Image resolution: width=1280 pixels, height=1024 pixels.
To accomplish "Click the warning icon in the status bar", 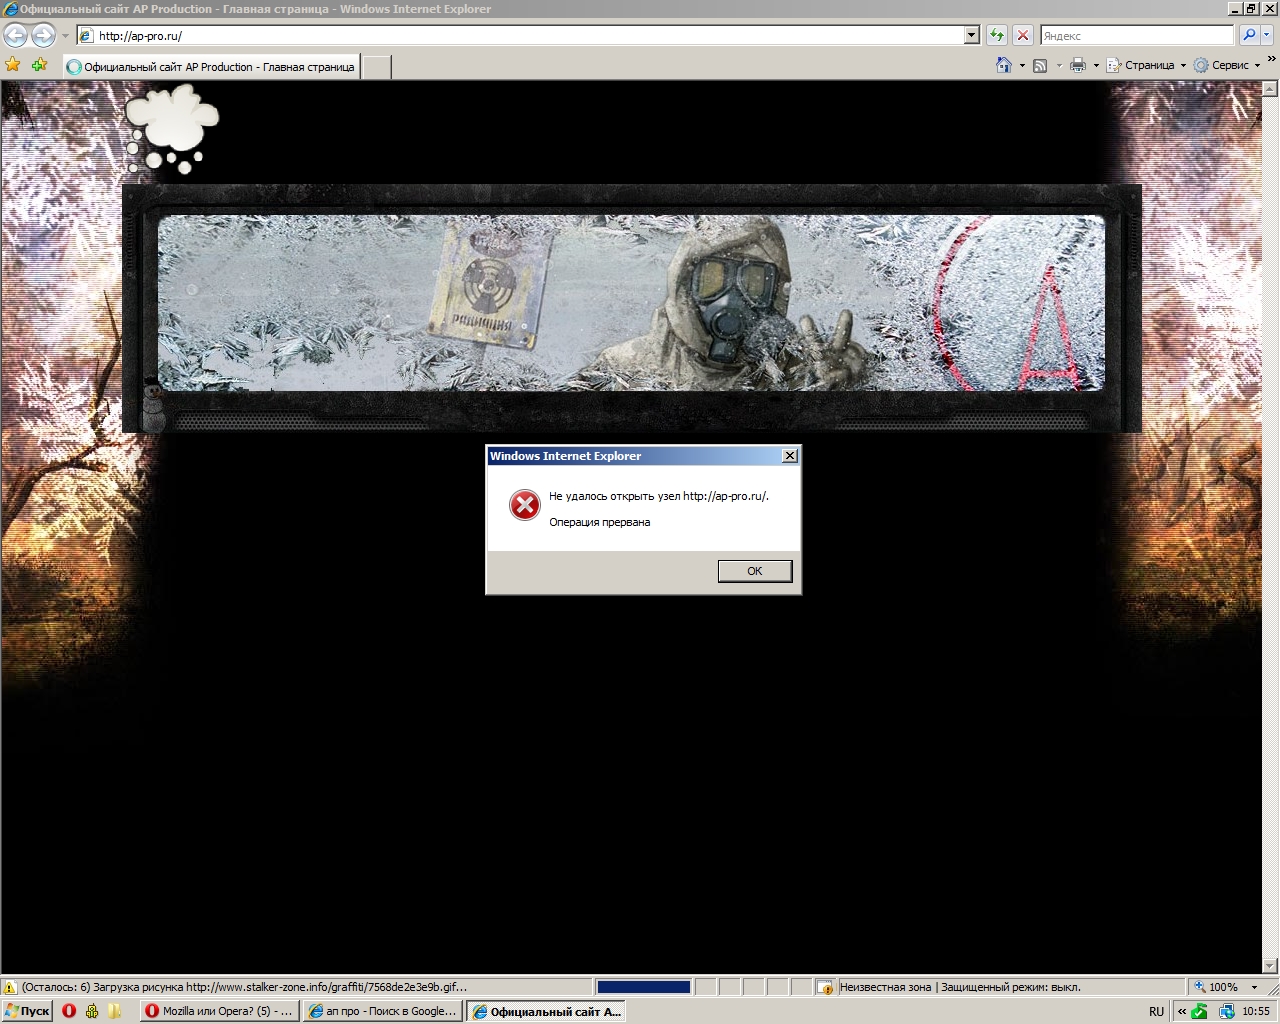I will pos(10,987).
